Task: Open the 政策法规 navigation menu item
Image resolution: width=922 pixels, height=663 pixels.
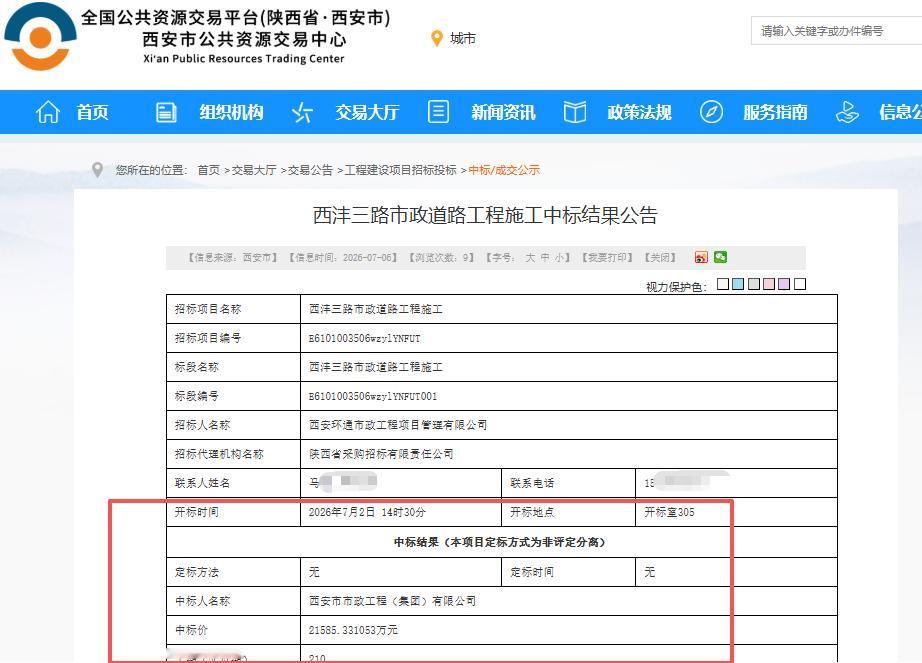Action: [x=640, y=112]
